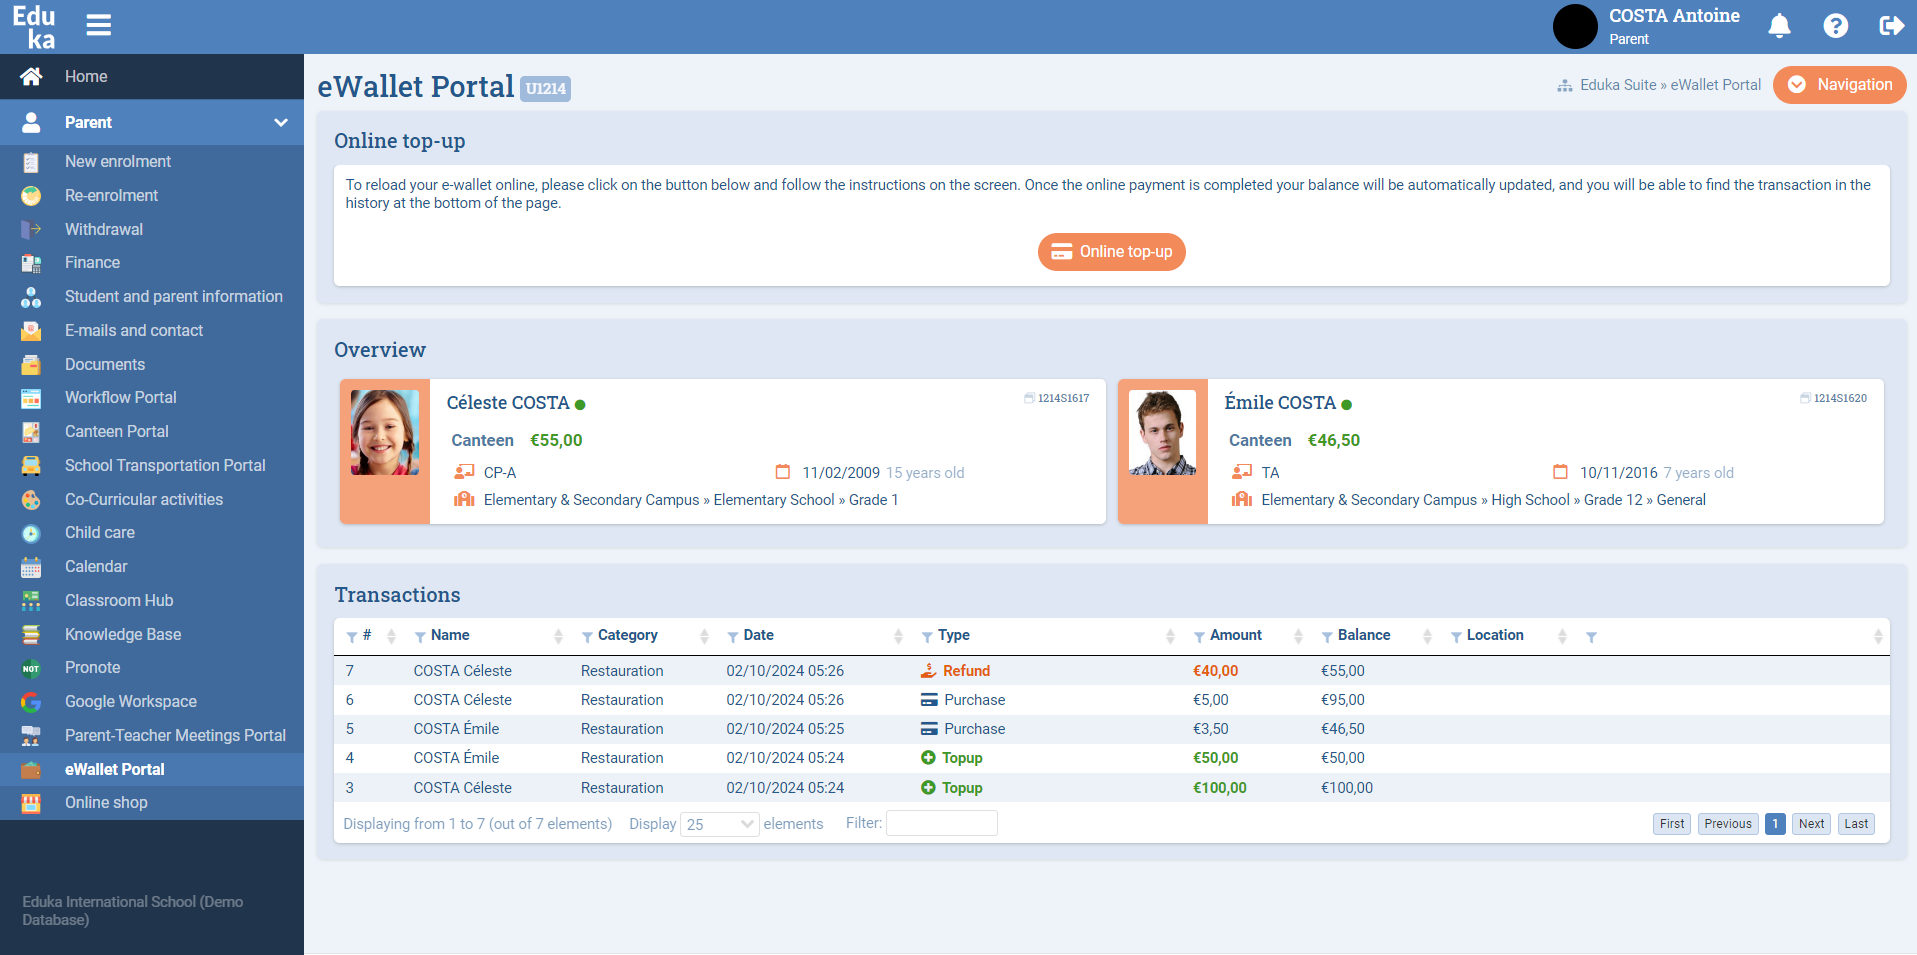Open the elements-per-page dropdown
This screenshot has height=955, width=1917.
(719, 824)
